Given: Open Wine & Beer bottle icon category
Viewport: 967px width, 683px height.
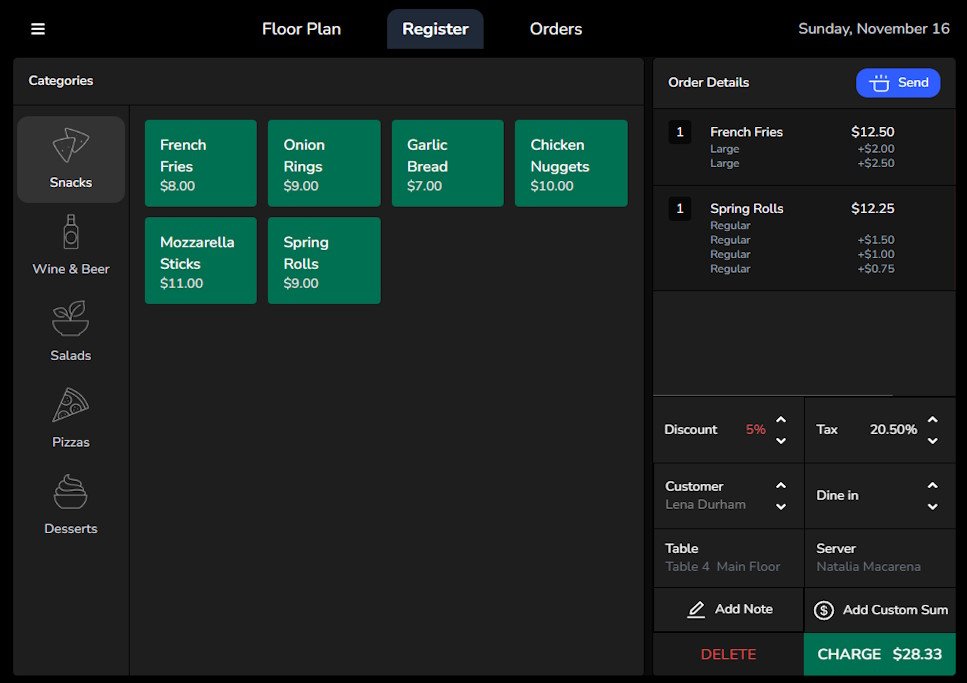Looking at the screenshot, I should [x=71, y=232].
